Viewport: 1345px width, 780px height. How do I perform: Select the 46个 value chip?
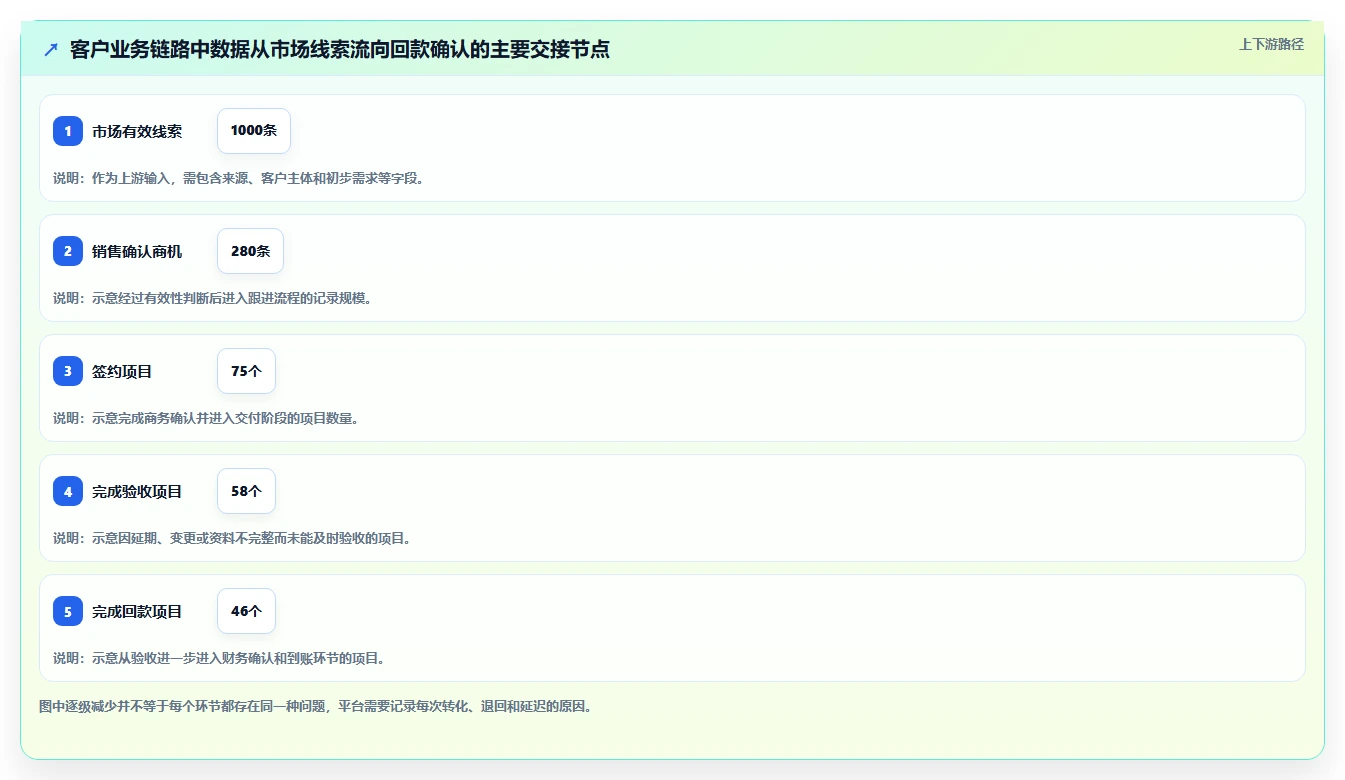246,611
